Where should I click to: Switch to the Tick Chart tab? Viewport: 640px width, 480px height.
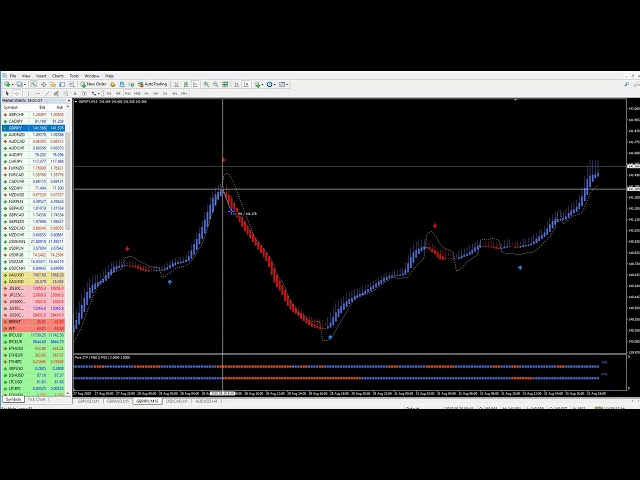[x=37, y=400]
